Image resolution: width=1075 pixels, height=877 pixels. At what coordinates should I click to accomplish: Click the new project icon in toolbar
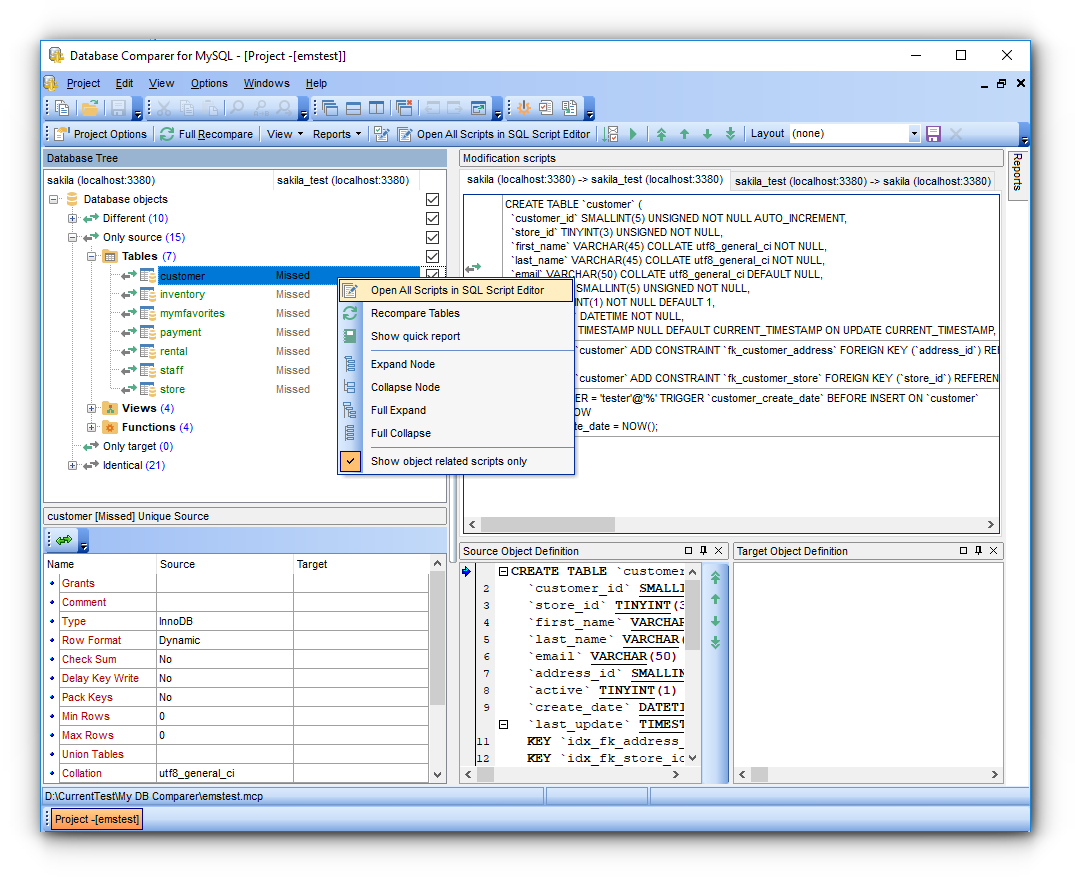click(62, 108)
